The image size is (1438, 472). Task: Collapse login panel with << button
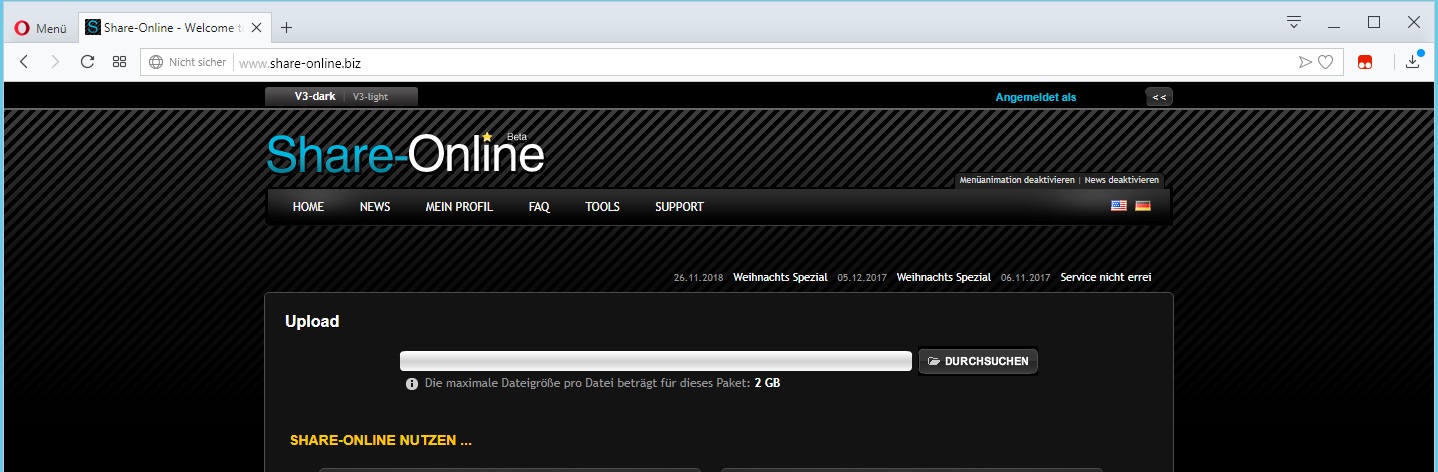click(x=1159, y=97)
